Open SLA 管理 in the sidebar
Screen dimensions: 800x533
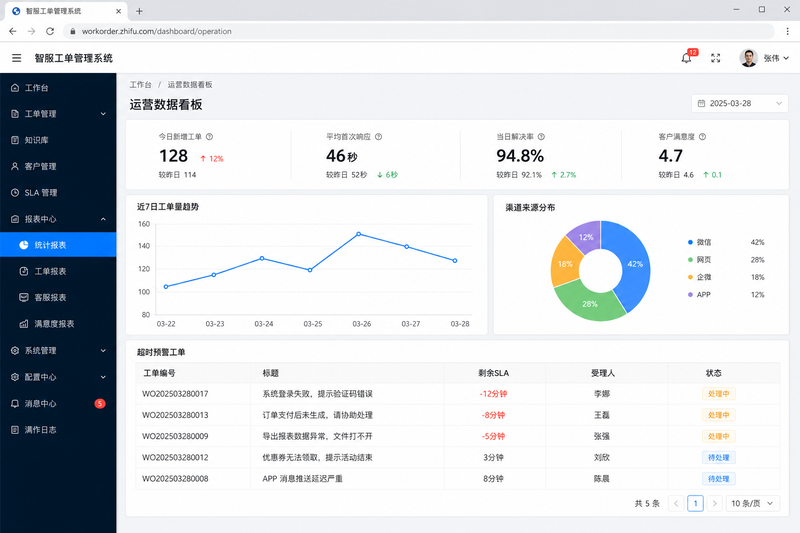click(x=58, y=193)
